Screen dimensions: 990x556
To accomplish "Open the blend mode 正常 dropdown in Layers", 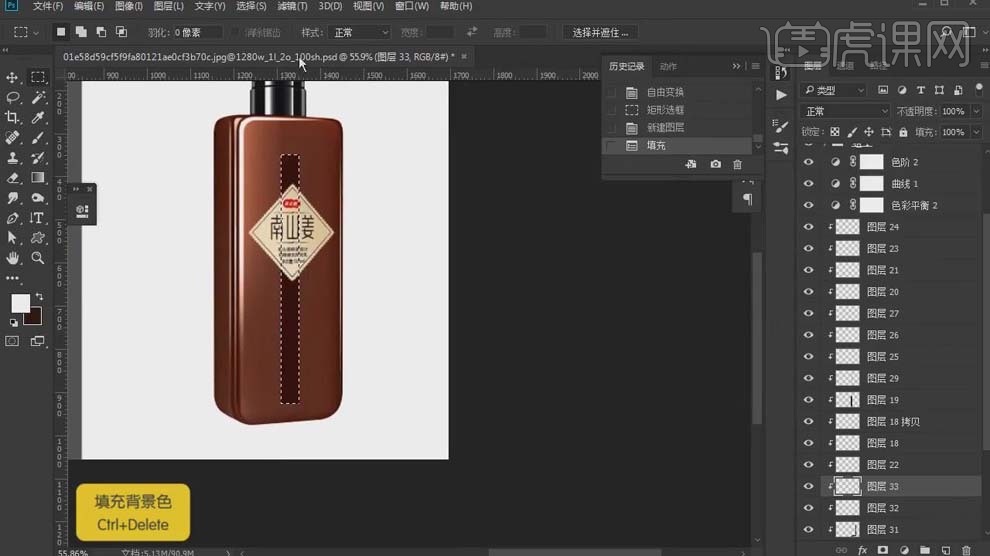I will 845,111.
